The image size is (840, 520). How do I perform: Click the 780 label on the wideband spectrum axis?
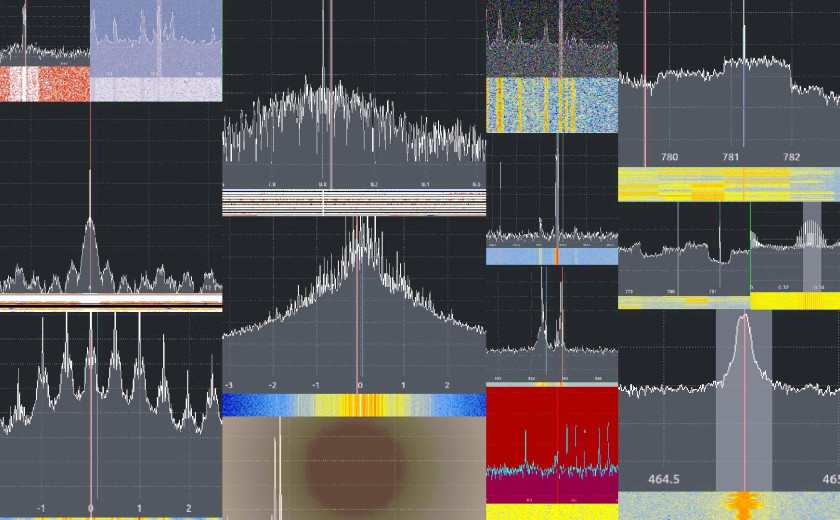pos(669,157)
